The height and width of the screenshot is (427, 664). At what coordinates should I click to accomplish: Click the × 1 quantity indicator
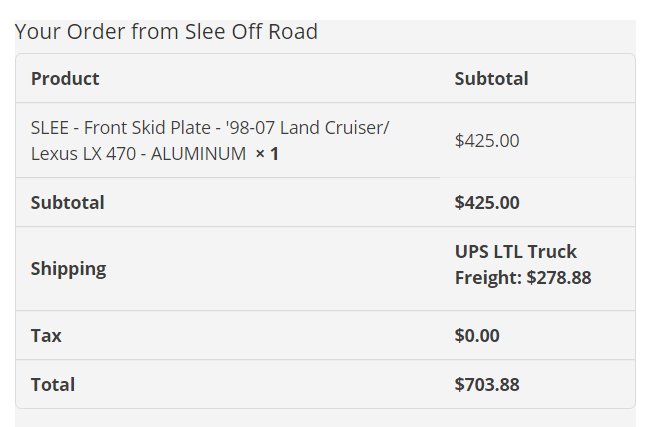(267, 154)
